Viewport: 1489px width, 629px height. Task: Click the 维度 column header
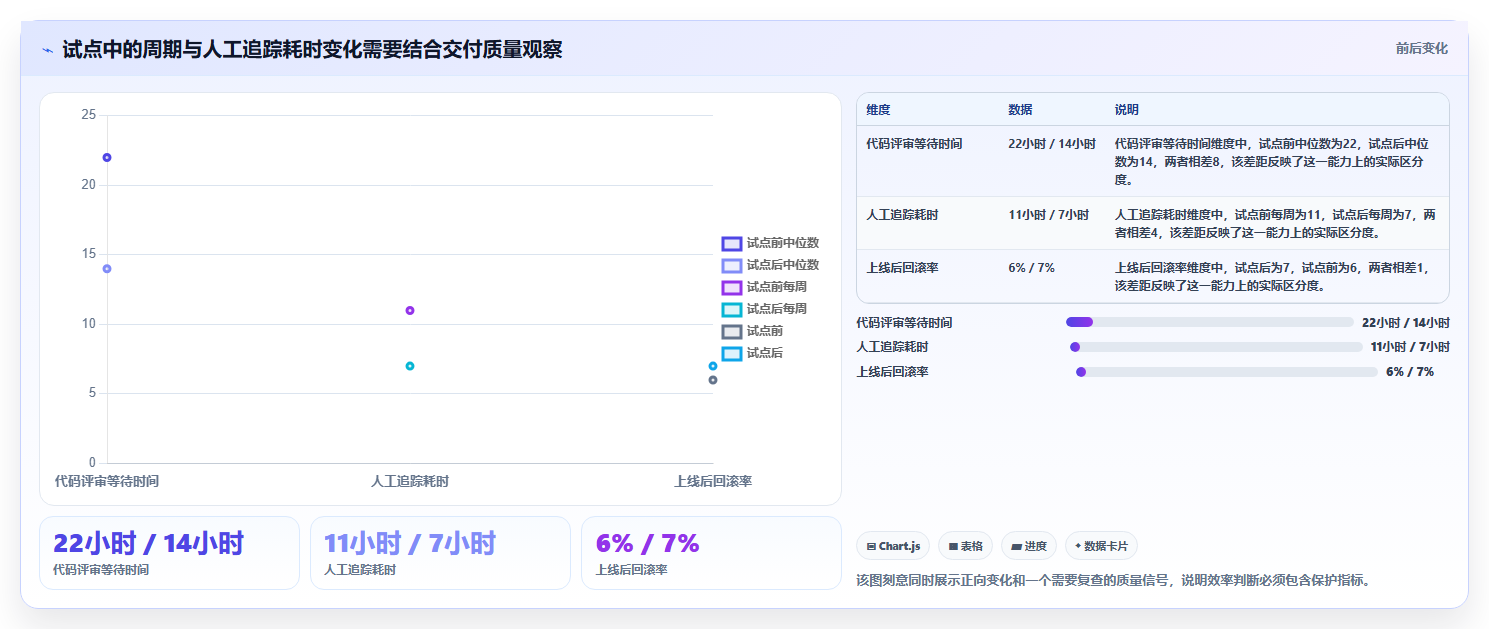879,110
